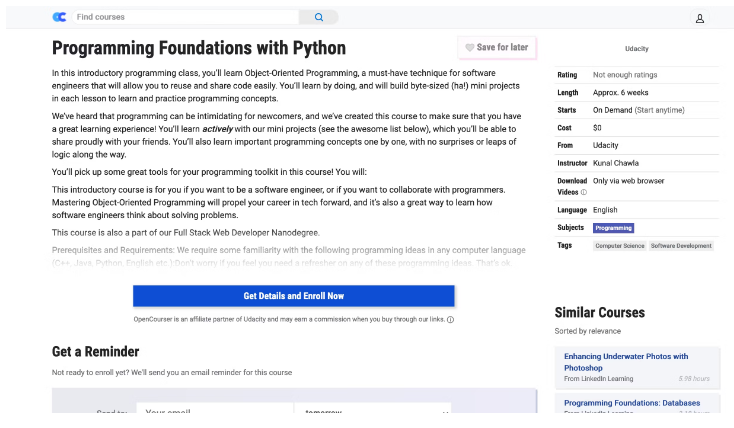Click the Similar Courses heading
Screen dimensions: 734x428
600,312
